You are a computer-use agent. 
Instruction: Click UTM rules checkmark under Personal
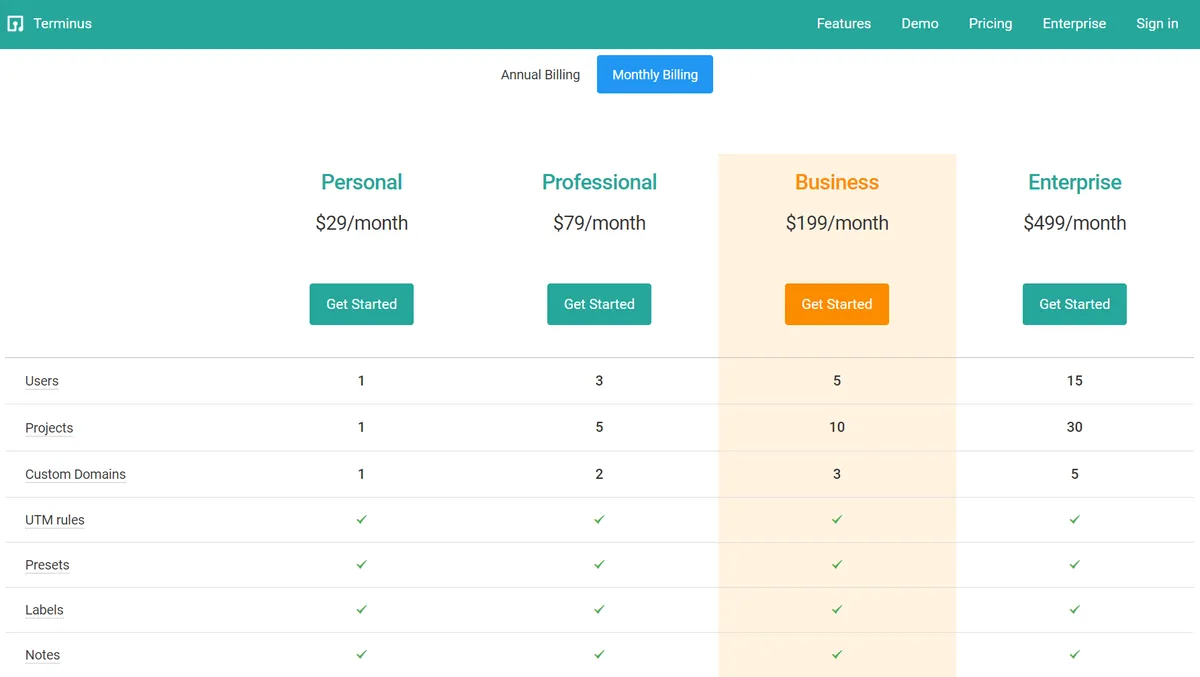tap(361, 520)
